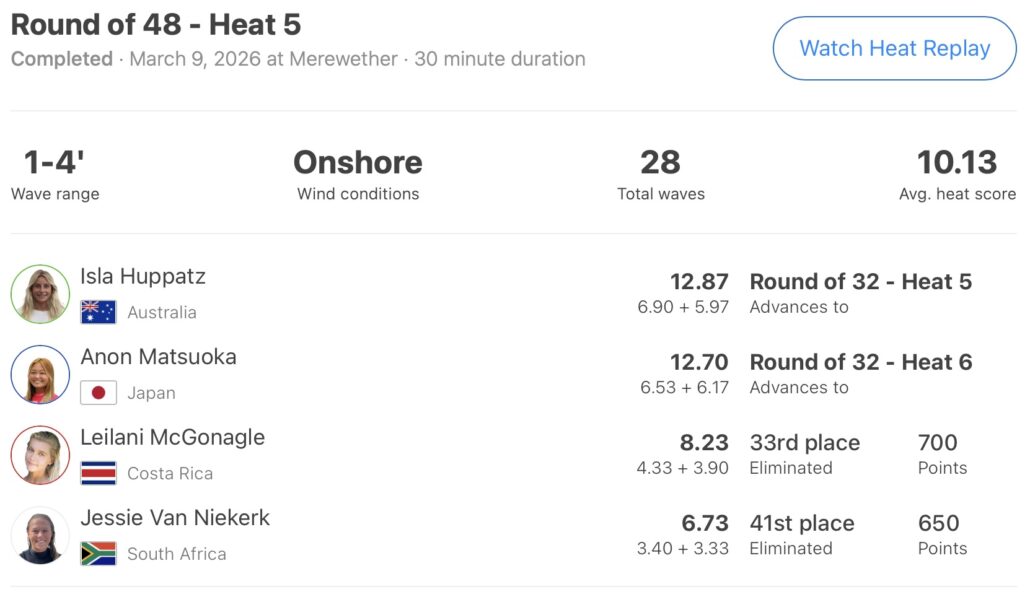This screenshot has width=1030, height=597.
Task: Click the Watch Heat Replay button
Action: tap(894, 48)
